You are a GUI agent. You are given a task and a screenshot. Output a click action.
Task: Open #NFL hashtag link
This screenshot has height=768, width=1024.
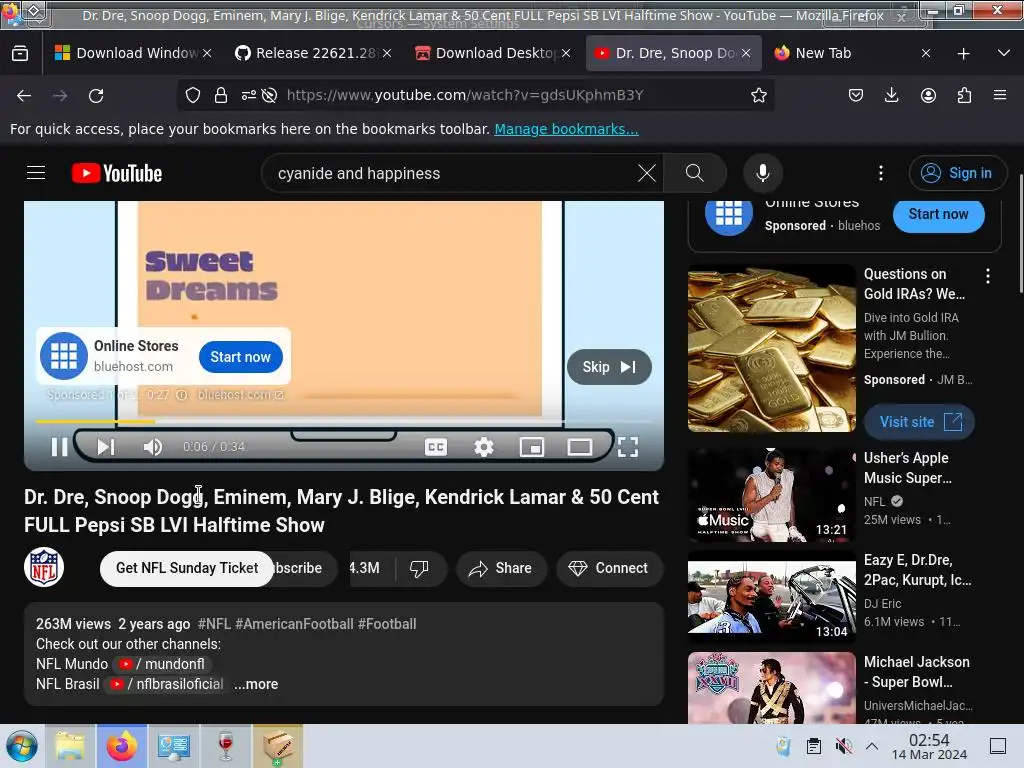coord(214,624)
